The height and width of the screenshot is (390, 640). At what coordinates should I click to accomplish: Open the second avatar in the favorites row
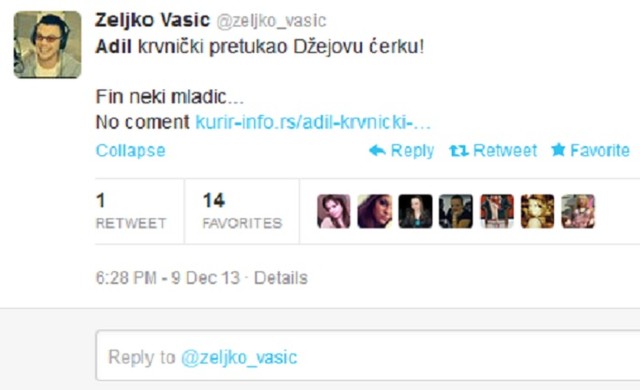click(x=375, y=211)
